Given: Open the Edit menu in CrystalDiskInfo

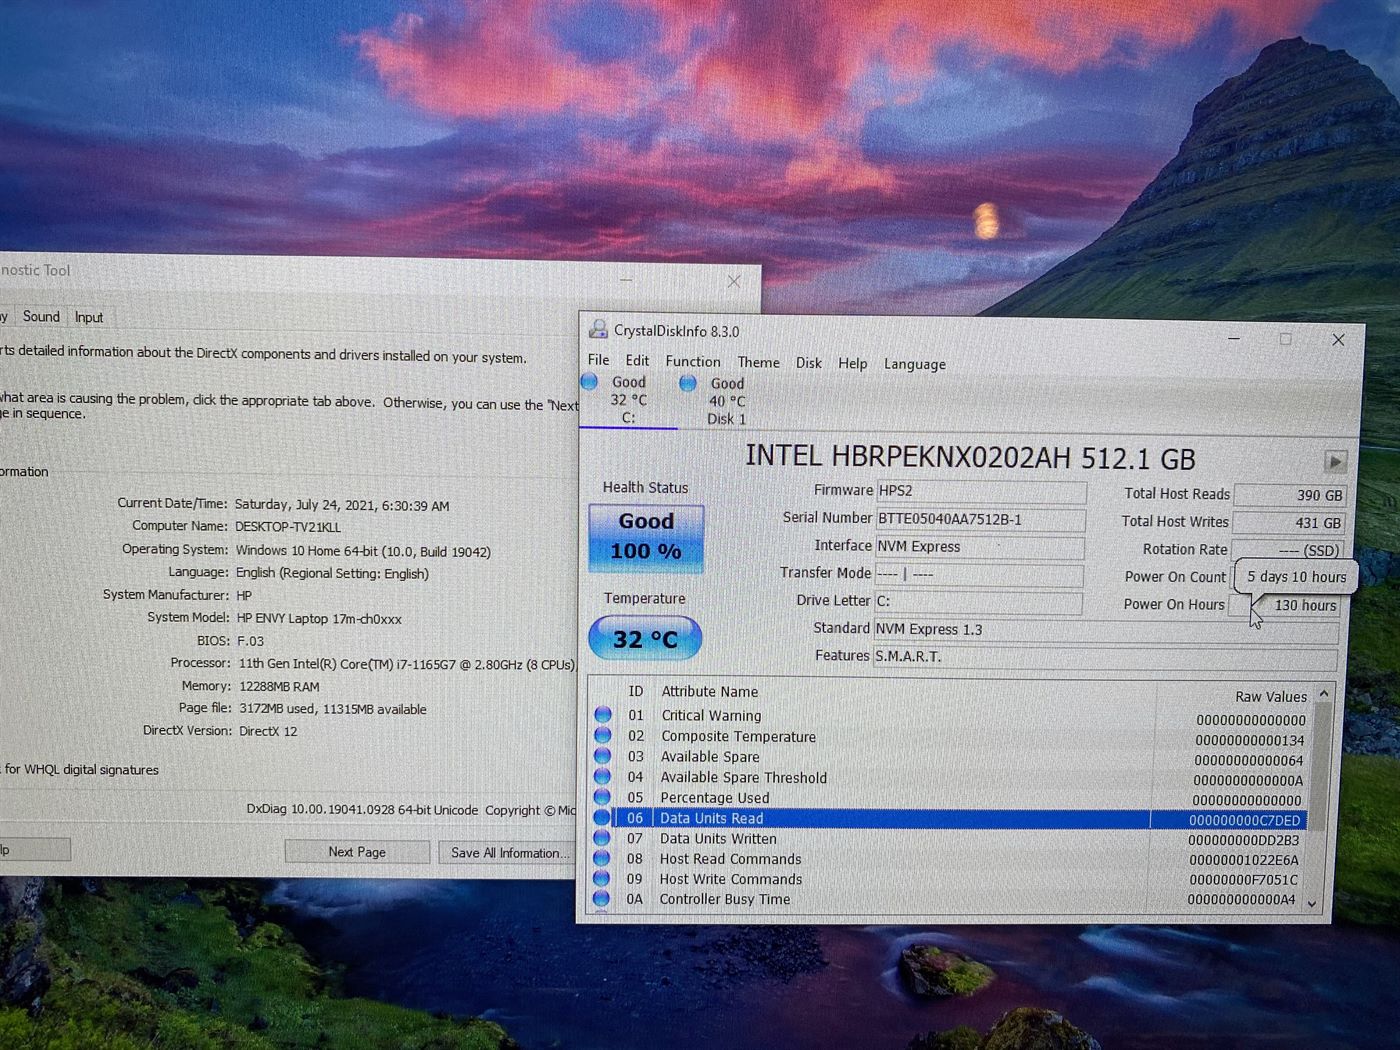Looking at the screenshot, I should pyautogui.click(x=637, y=361).
